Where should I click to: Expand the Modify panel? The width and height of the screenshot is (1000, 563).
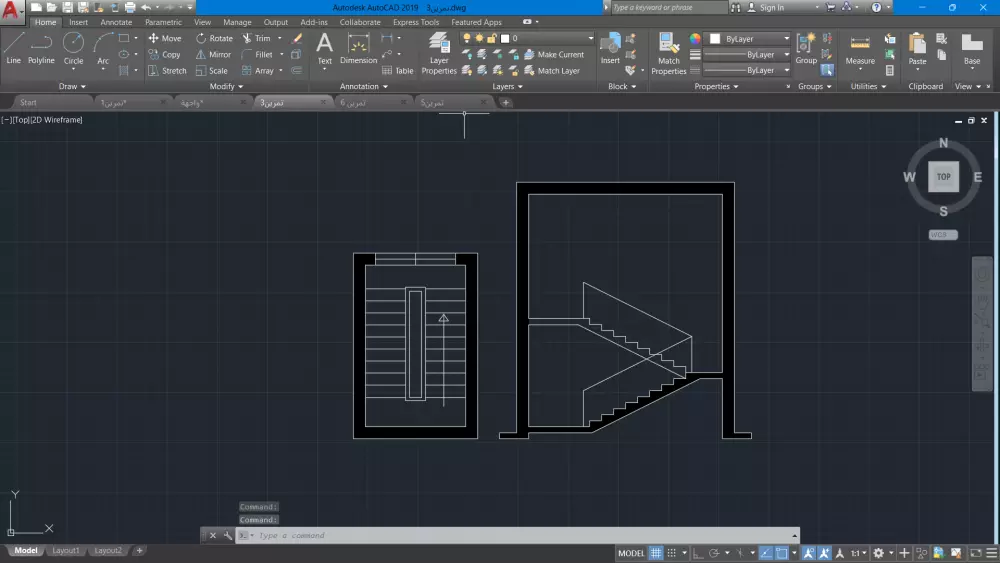point(226,86)
